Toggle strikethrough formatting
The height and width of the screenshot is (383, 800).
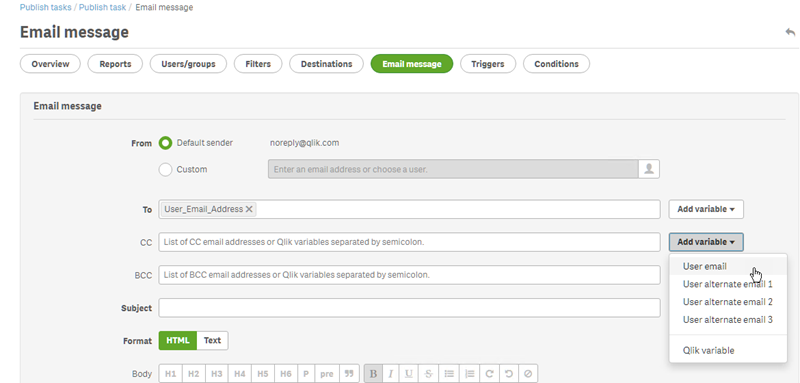429,374
